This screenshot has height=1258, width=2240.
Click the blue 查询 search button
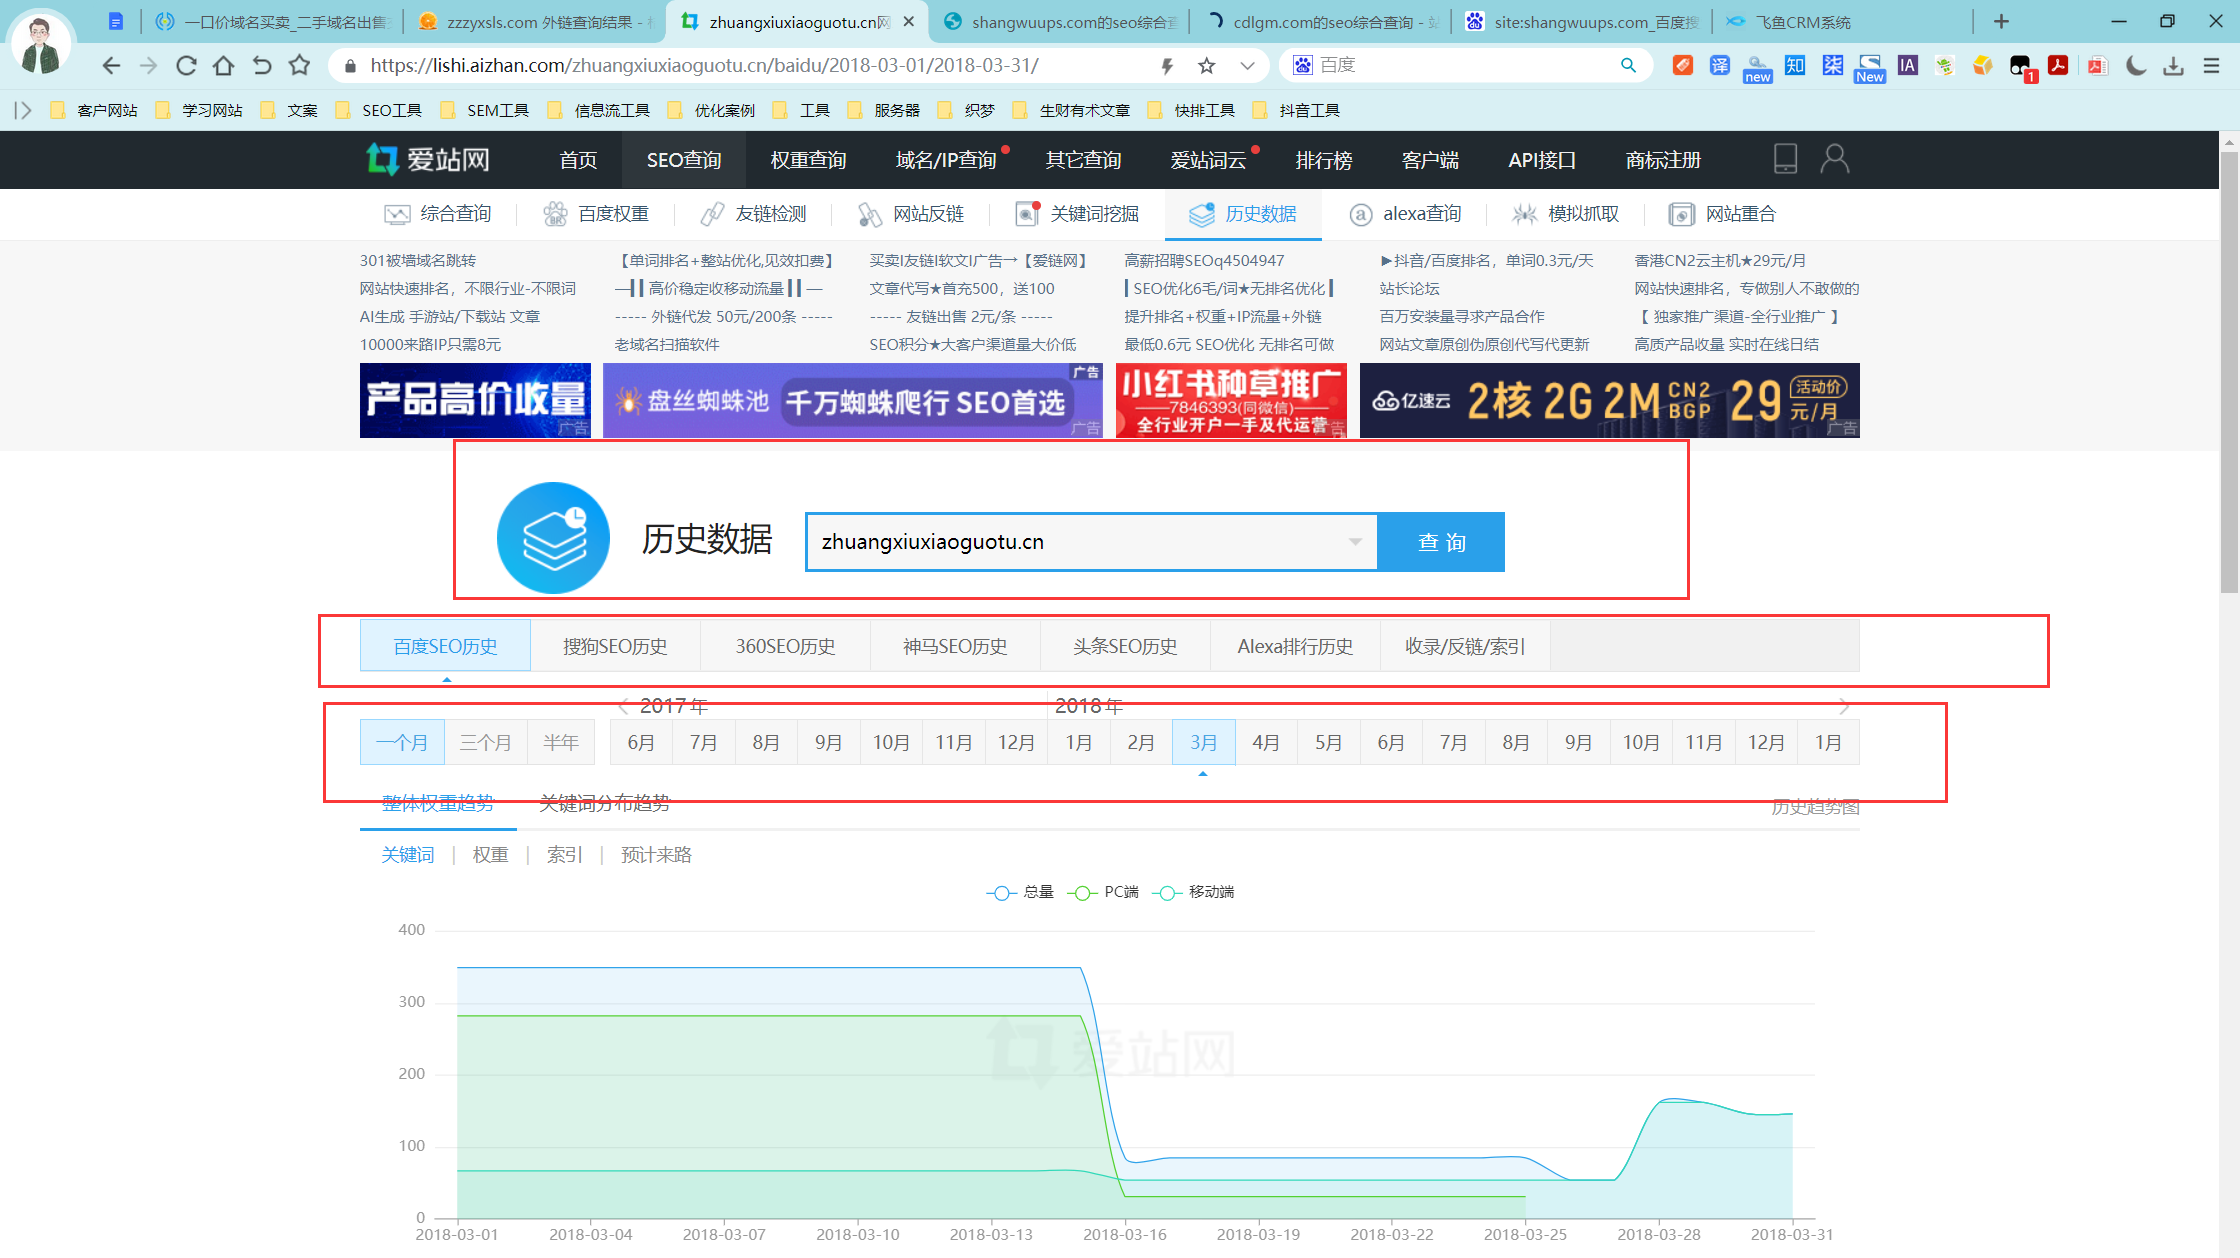click(1441, 541)
